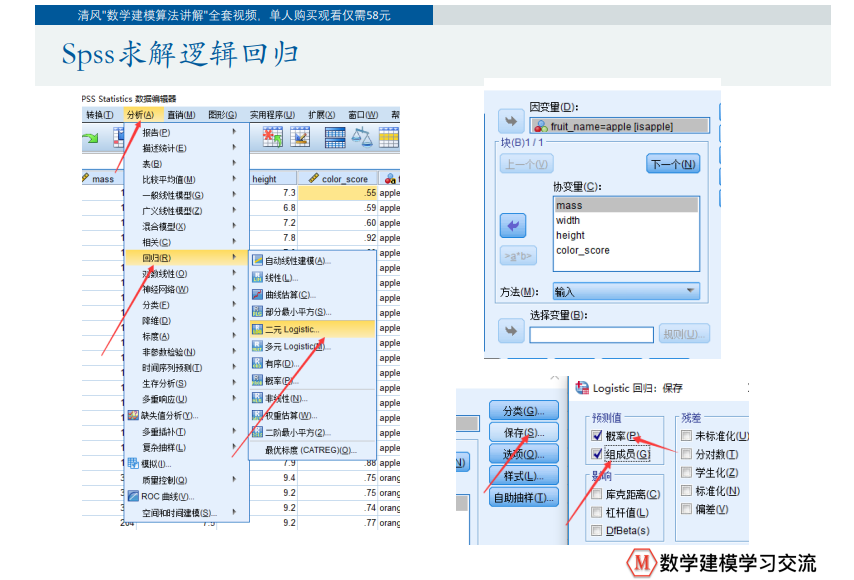Click arrow button beside 因变量 field

pyautogui.click(x=511, y=121)
